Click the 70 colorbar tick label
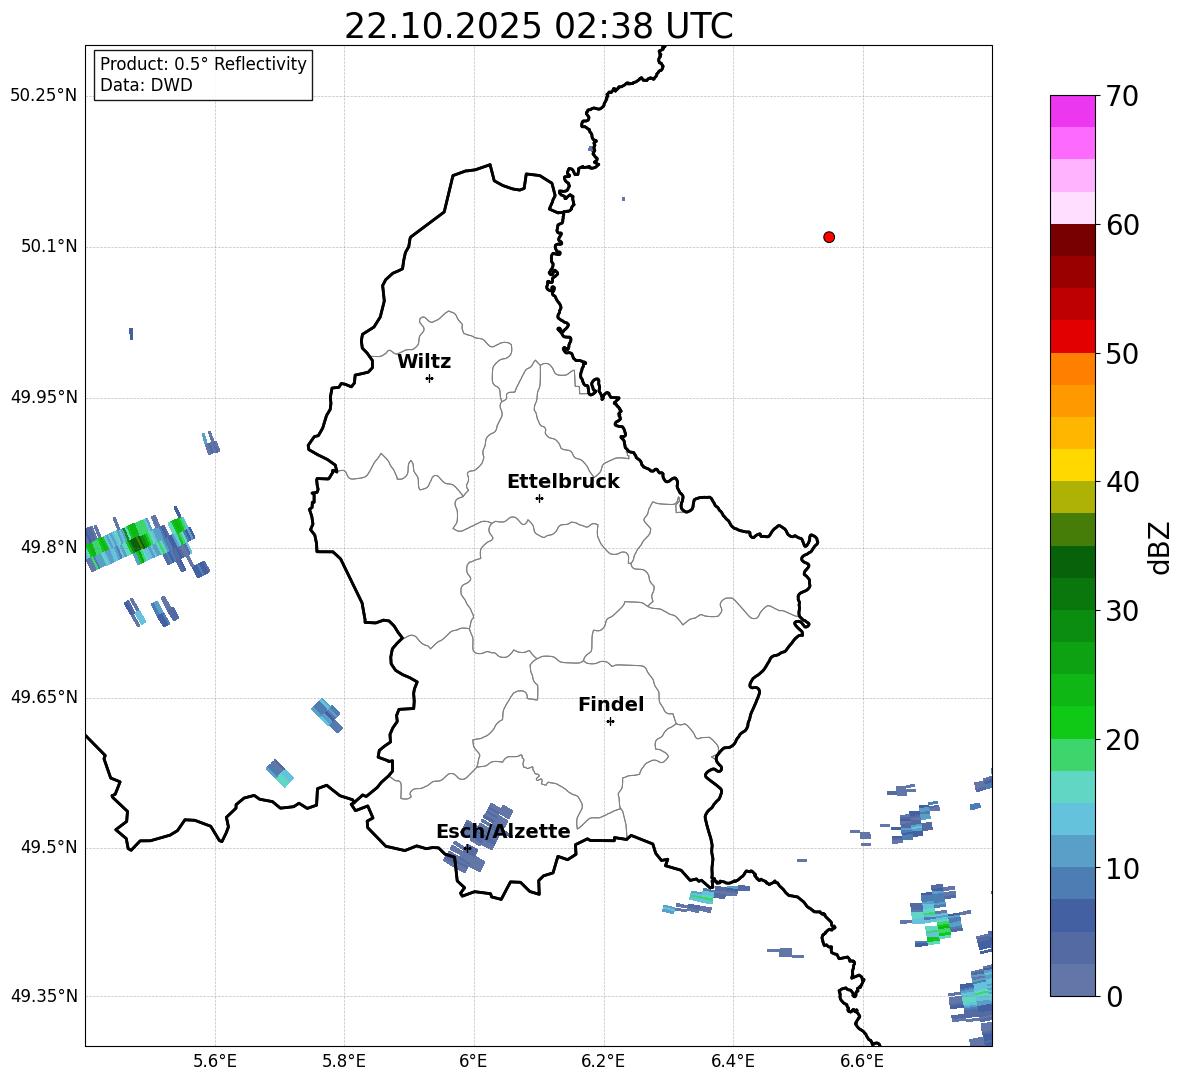 [x=1121, y=97]
